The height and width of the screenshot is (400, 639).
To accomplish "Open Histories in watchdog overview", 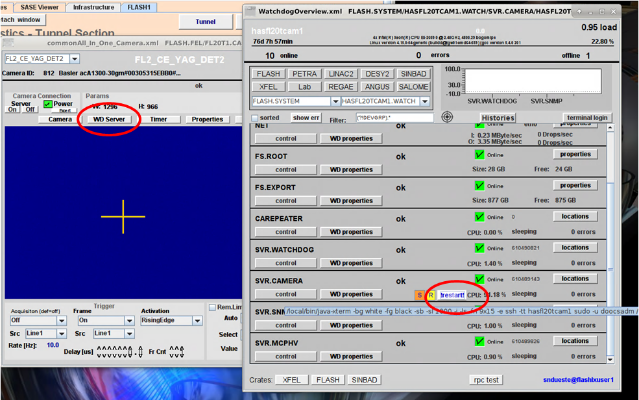I will pyautogui.click(x=497, y=117).
